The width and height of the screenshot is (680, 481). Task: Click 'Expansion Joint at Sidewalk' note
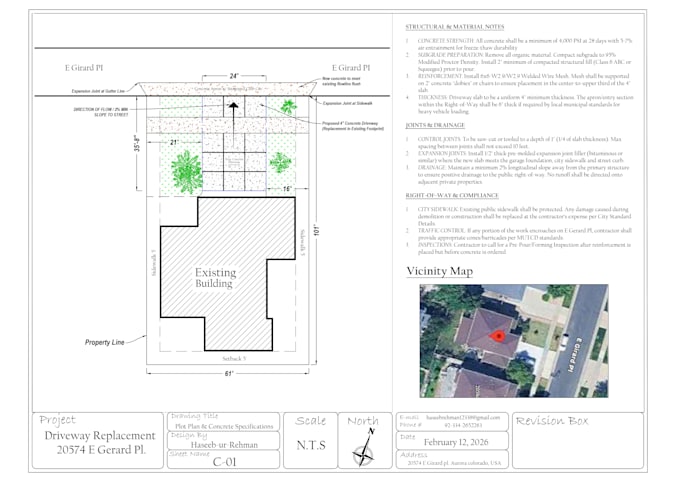347,103
